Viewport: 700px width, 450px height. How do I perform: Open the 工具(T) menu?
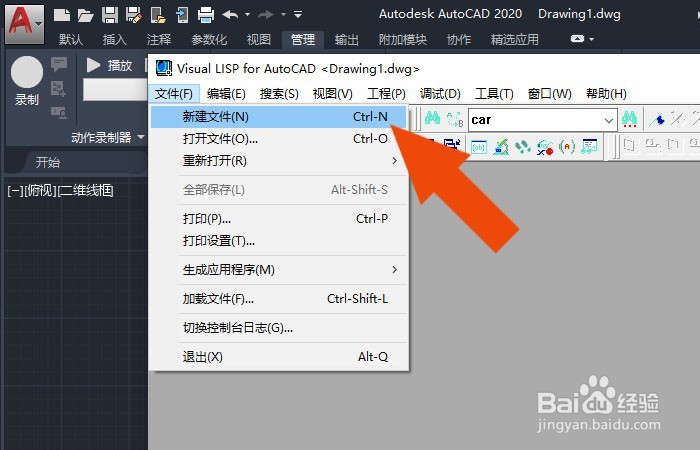coord(494,94)
